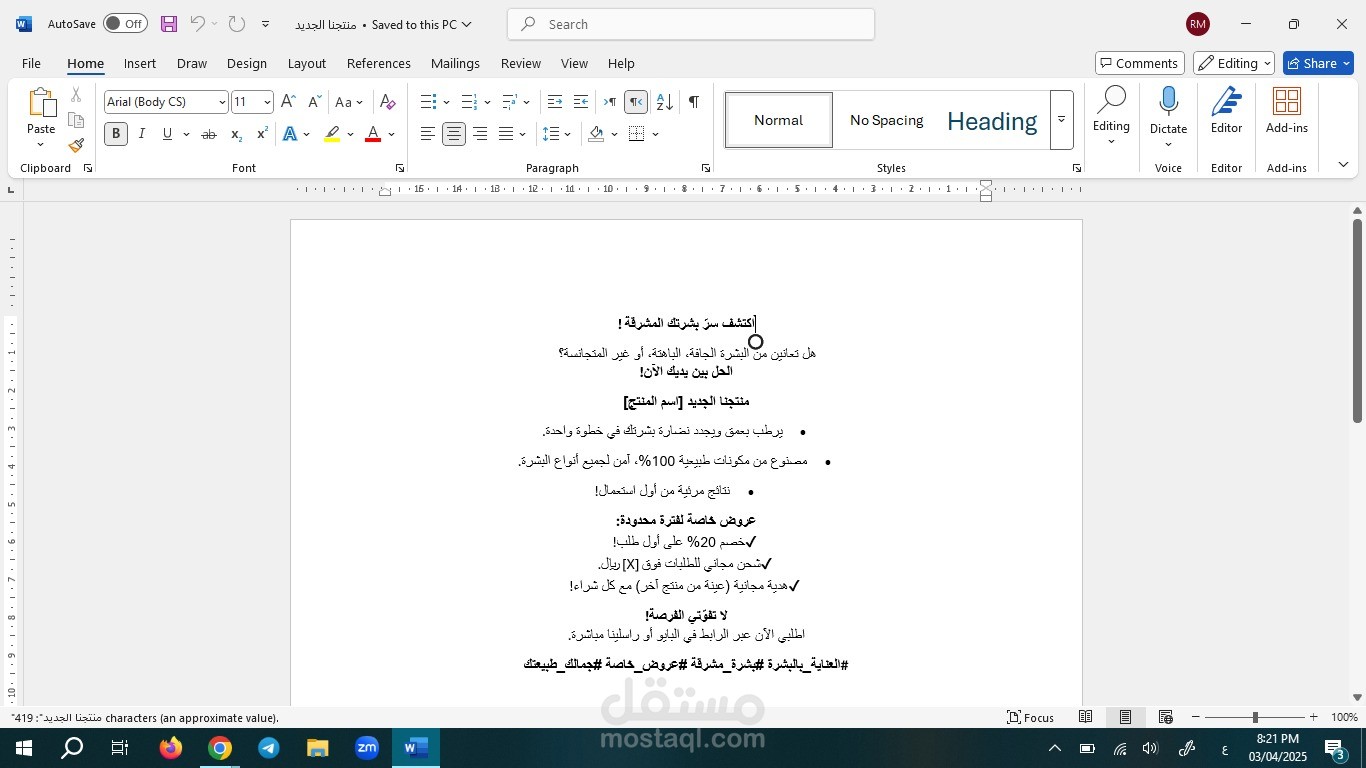Apply superscript formatting
The image size is (1366, 768).
262,134
